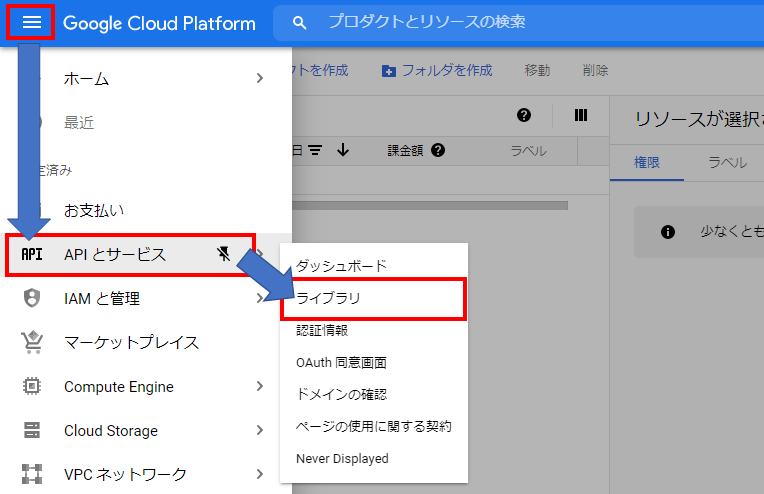Switch to the ラベル tab
Viewport: 764px width, 494px height.
point(727,163)
